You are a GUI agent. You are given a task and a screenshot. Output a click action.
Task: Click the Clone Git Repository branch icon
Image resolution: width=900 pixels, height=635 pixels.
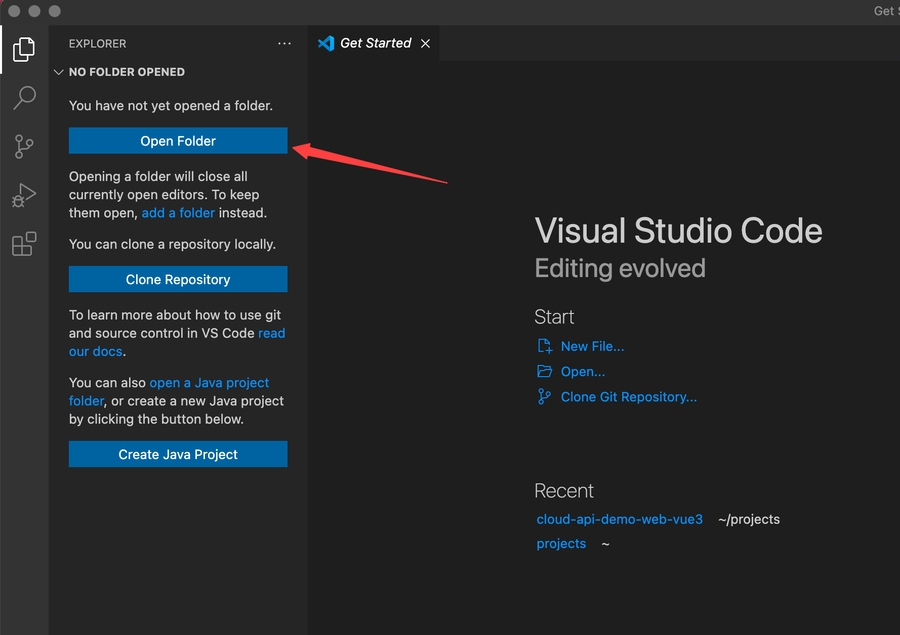point(545,397)
